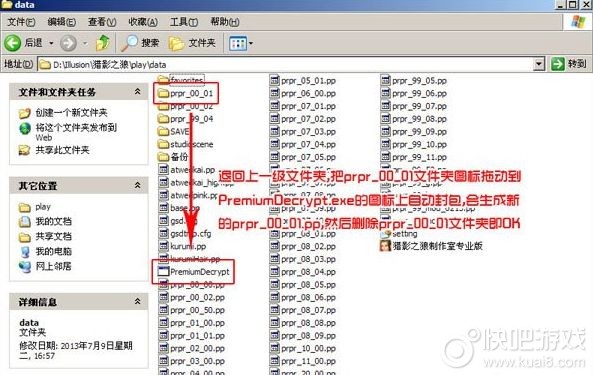Select prpr_05_01.pp file
The width and height of the screenshot is (593, 375).
[x=303, y=81]
